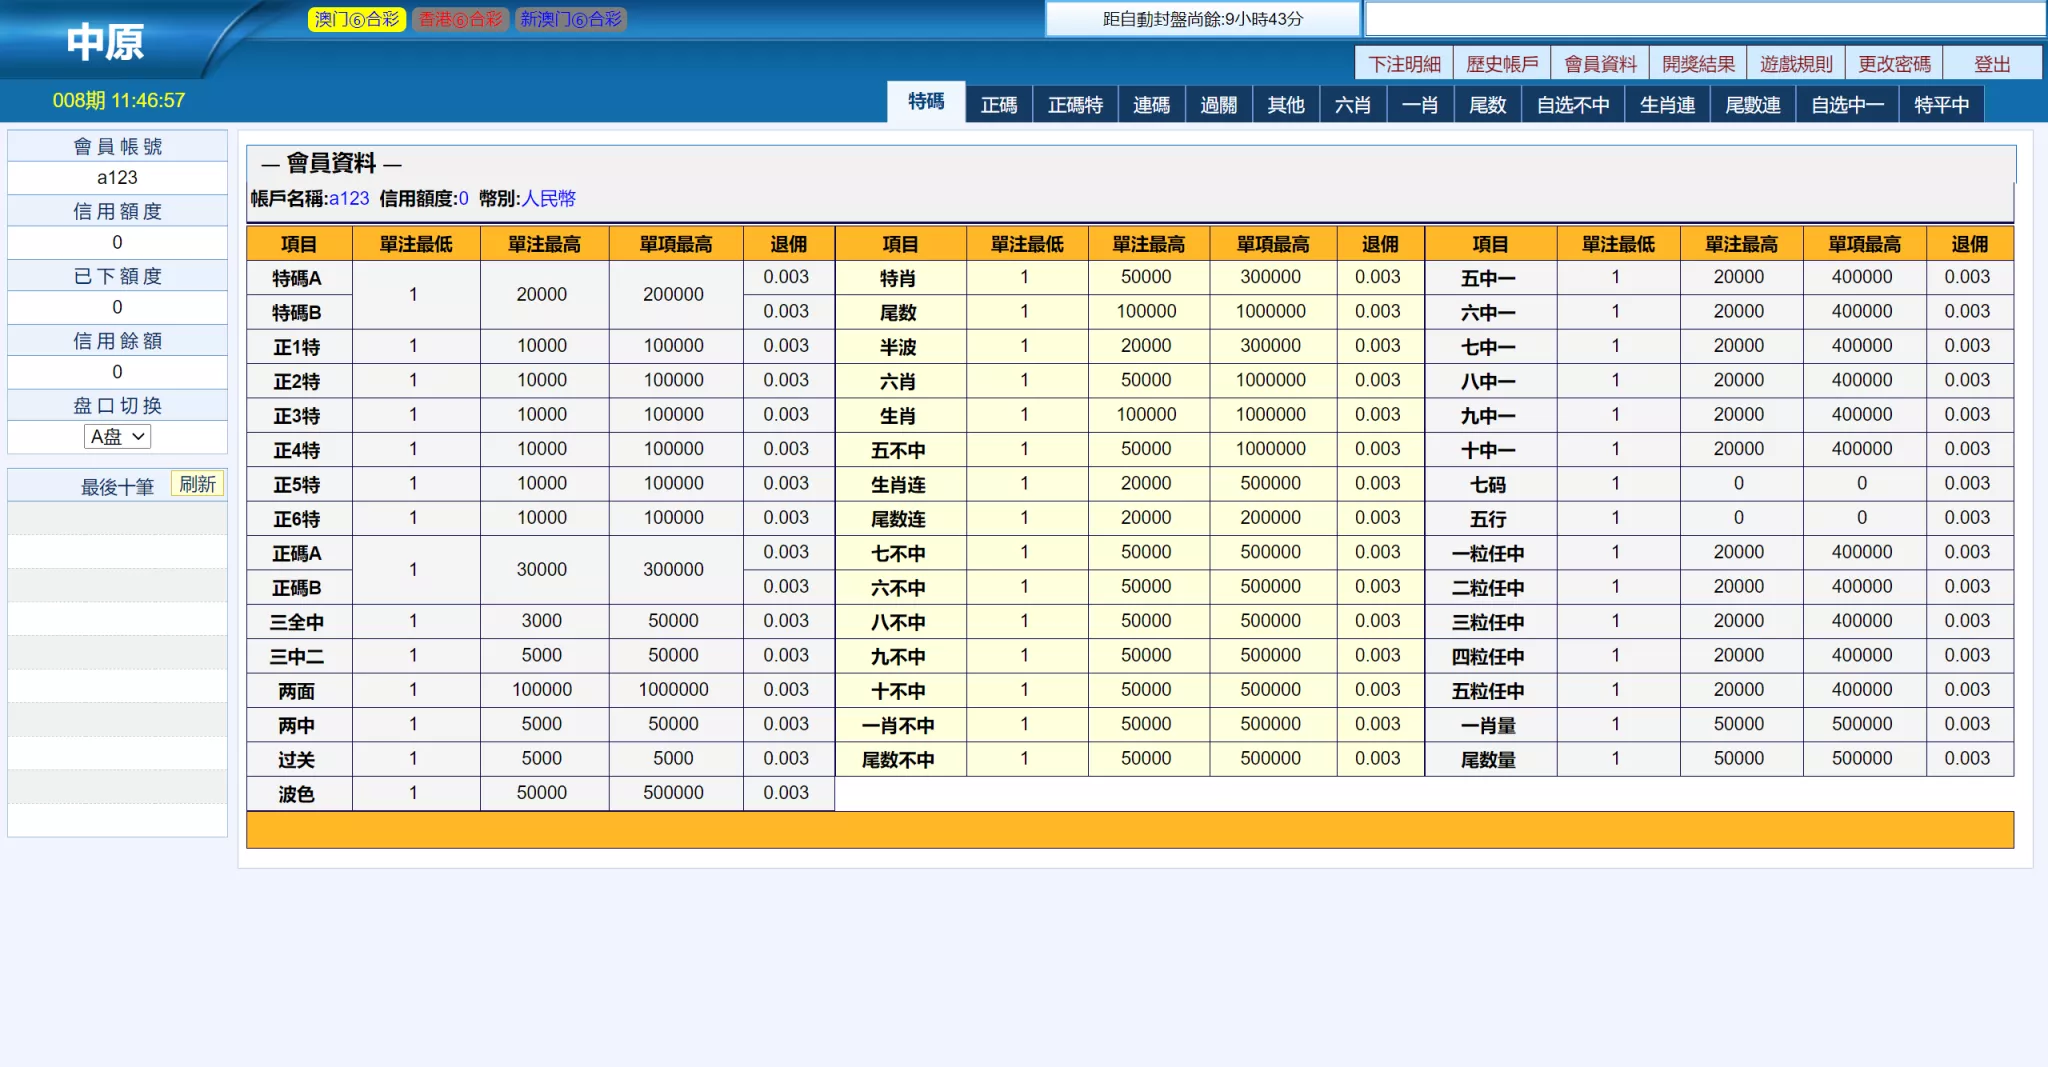Screen dimensions: 2048x1067
Task: Switch to the 正碼 betting tab
Action: pyautogui.click(x=998, y=104)
